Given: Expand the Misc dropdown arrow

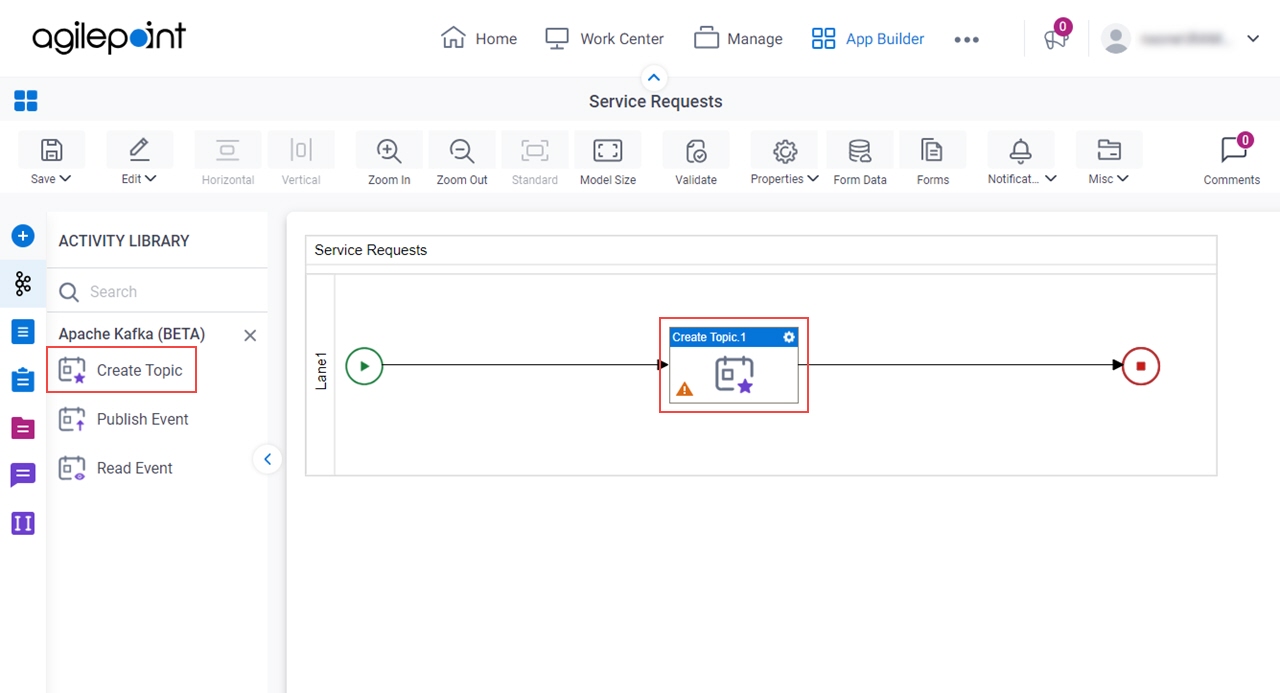Looking at the screenshot, I should (x=1123, y=179).
